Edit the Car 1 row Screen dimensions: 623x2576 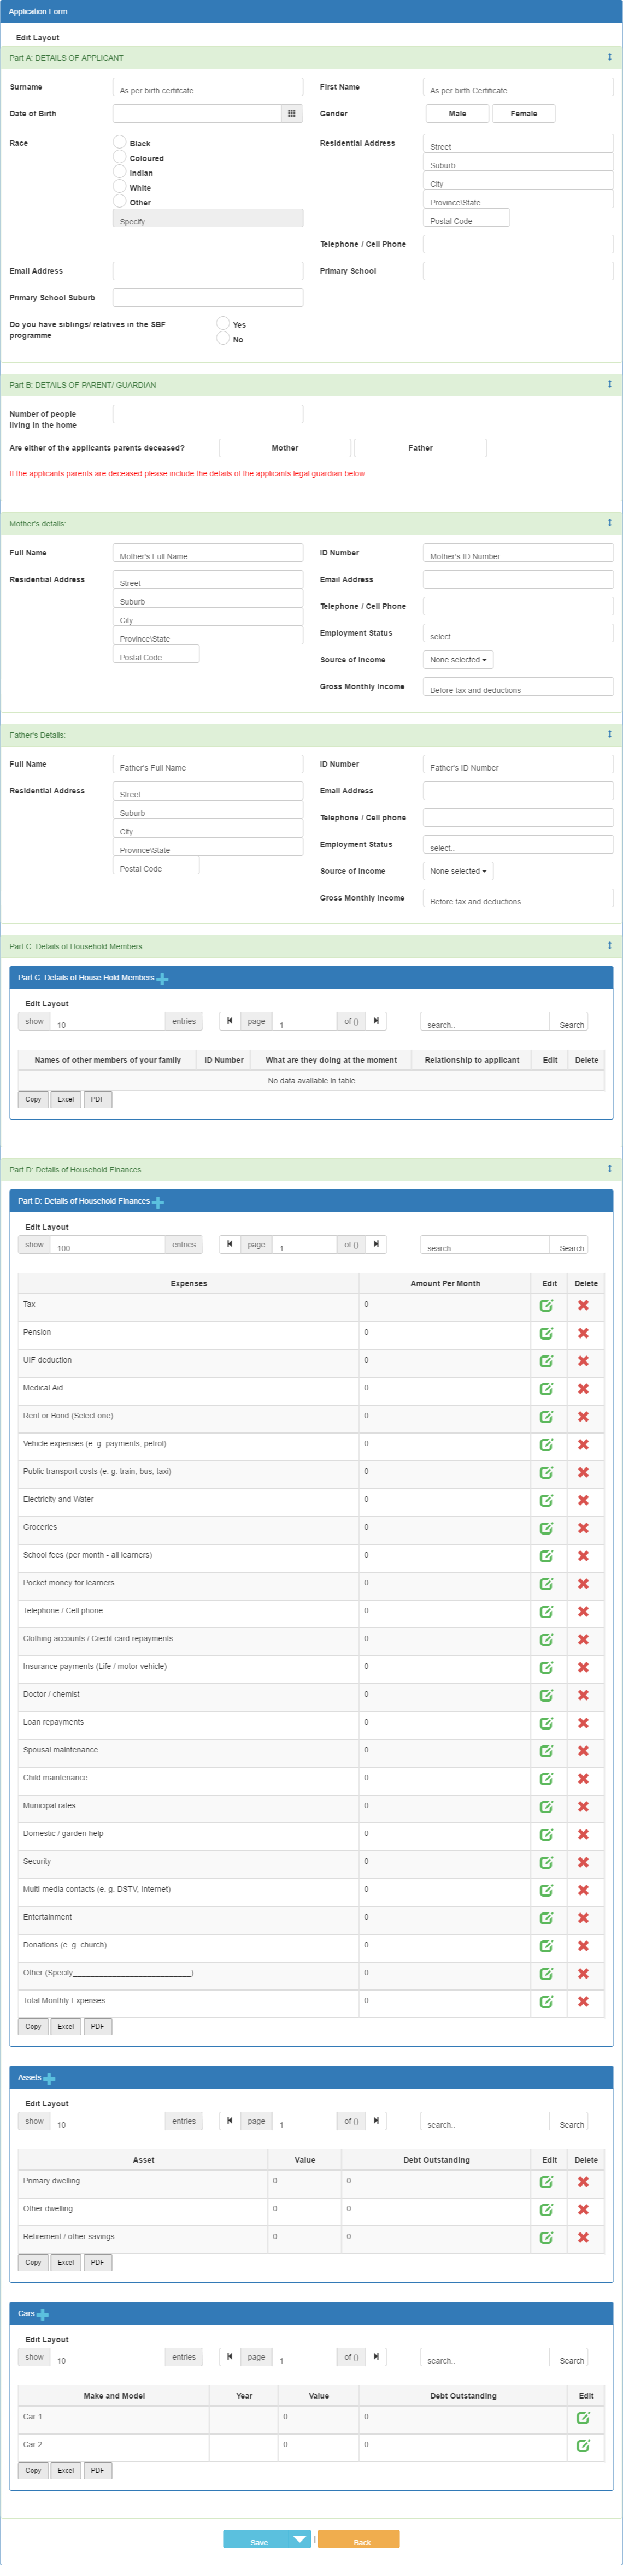point(583,2418)
